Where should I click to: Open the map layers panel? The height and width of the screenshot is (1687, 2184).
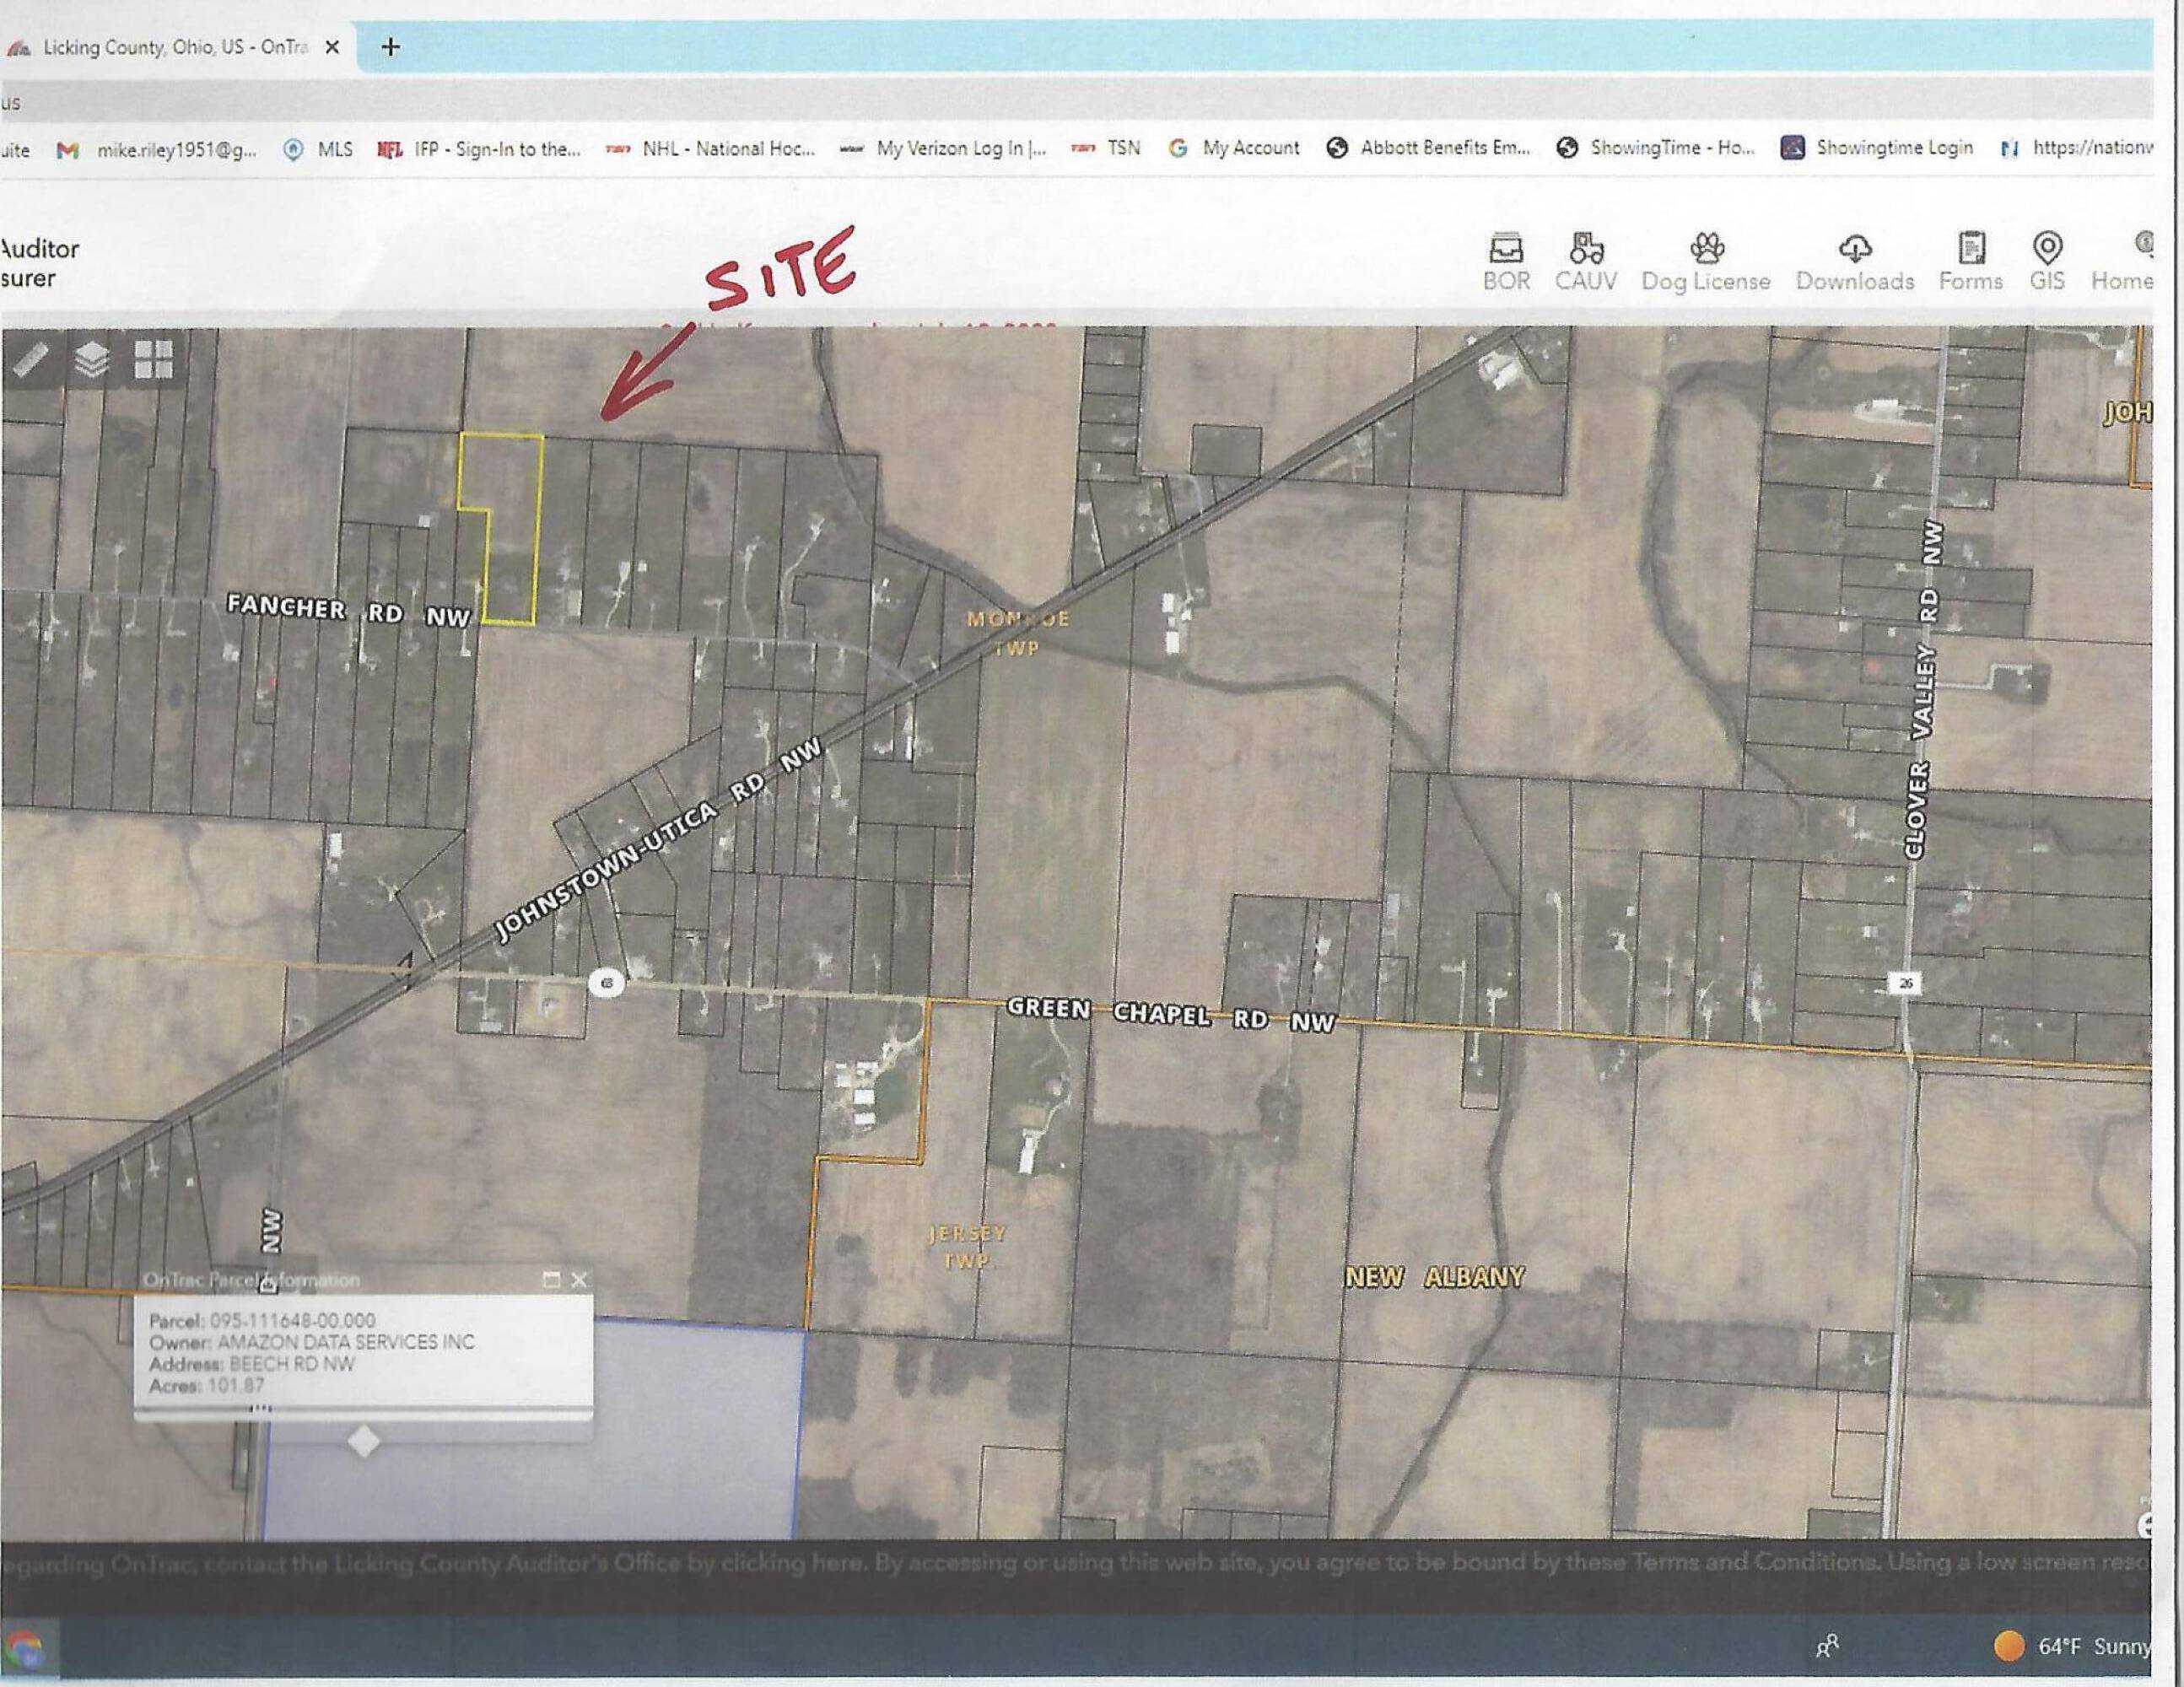[92, 360]
